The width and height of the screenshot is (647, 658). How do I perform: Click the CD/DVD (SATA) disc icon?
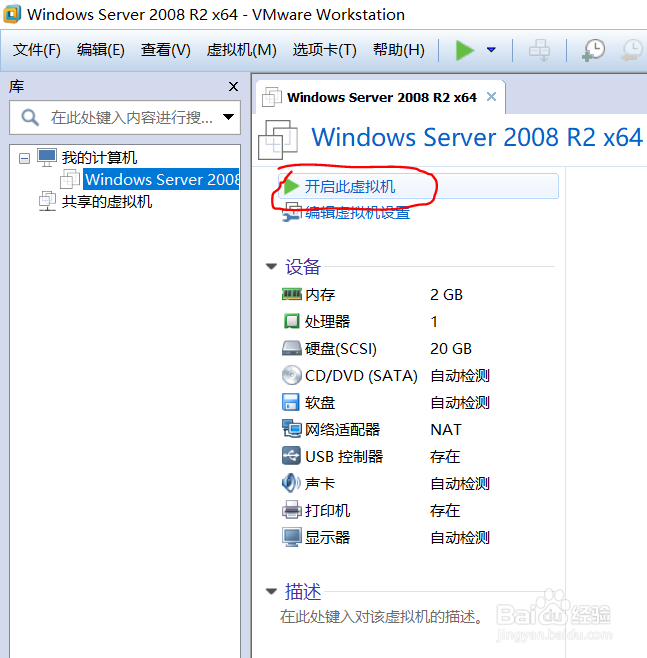292,375
